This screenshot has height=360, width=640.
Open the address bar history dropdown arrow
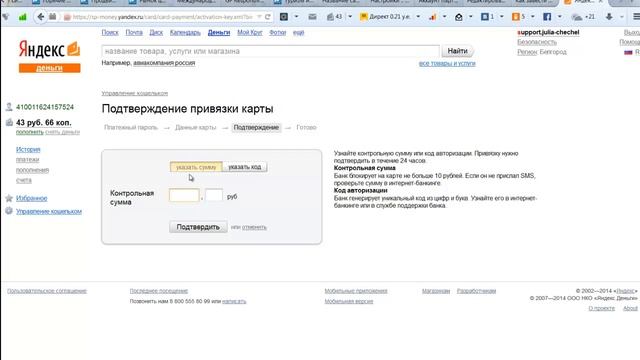pos(259,17)
